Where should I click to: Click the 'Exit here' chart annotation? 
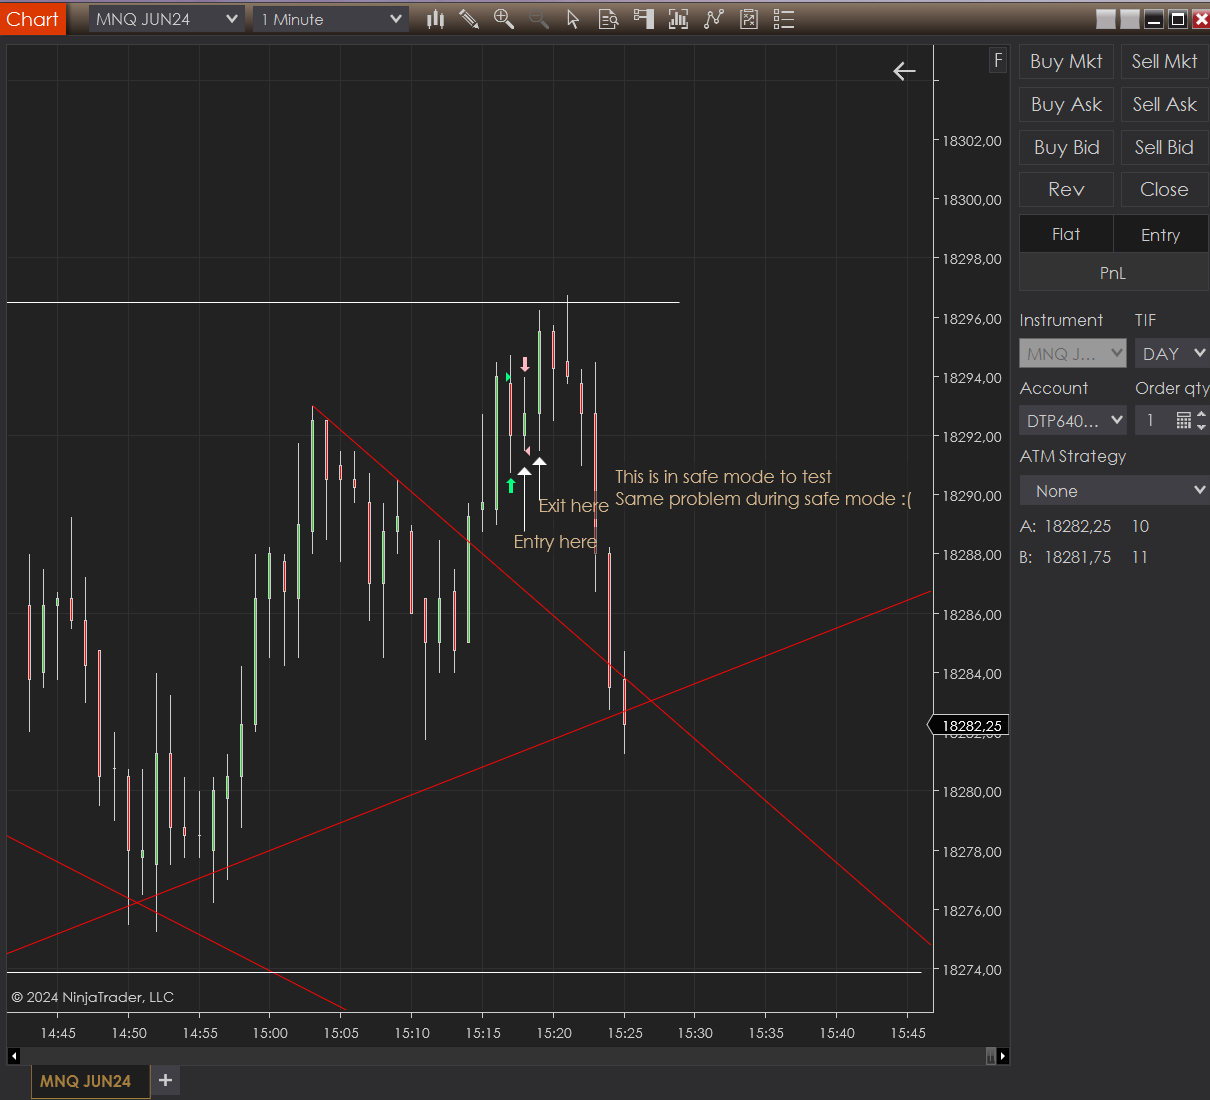tap(573, 506)
